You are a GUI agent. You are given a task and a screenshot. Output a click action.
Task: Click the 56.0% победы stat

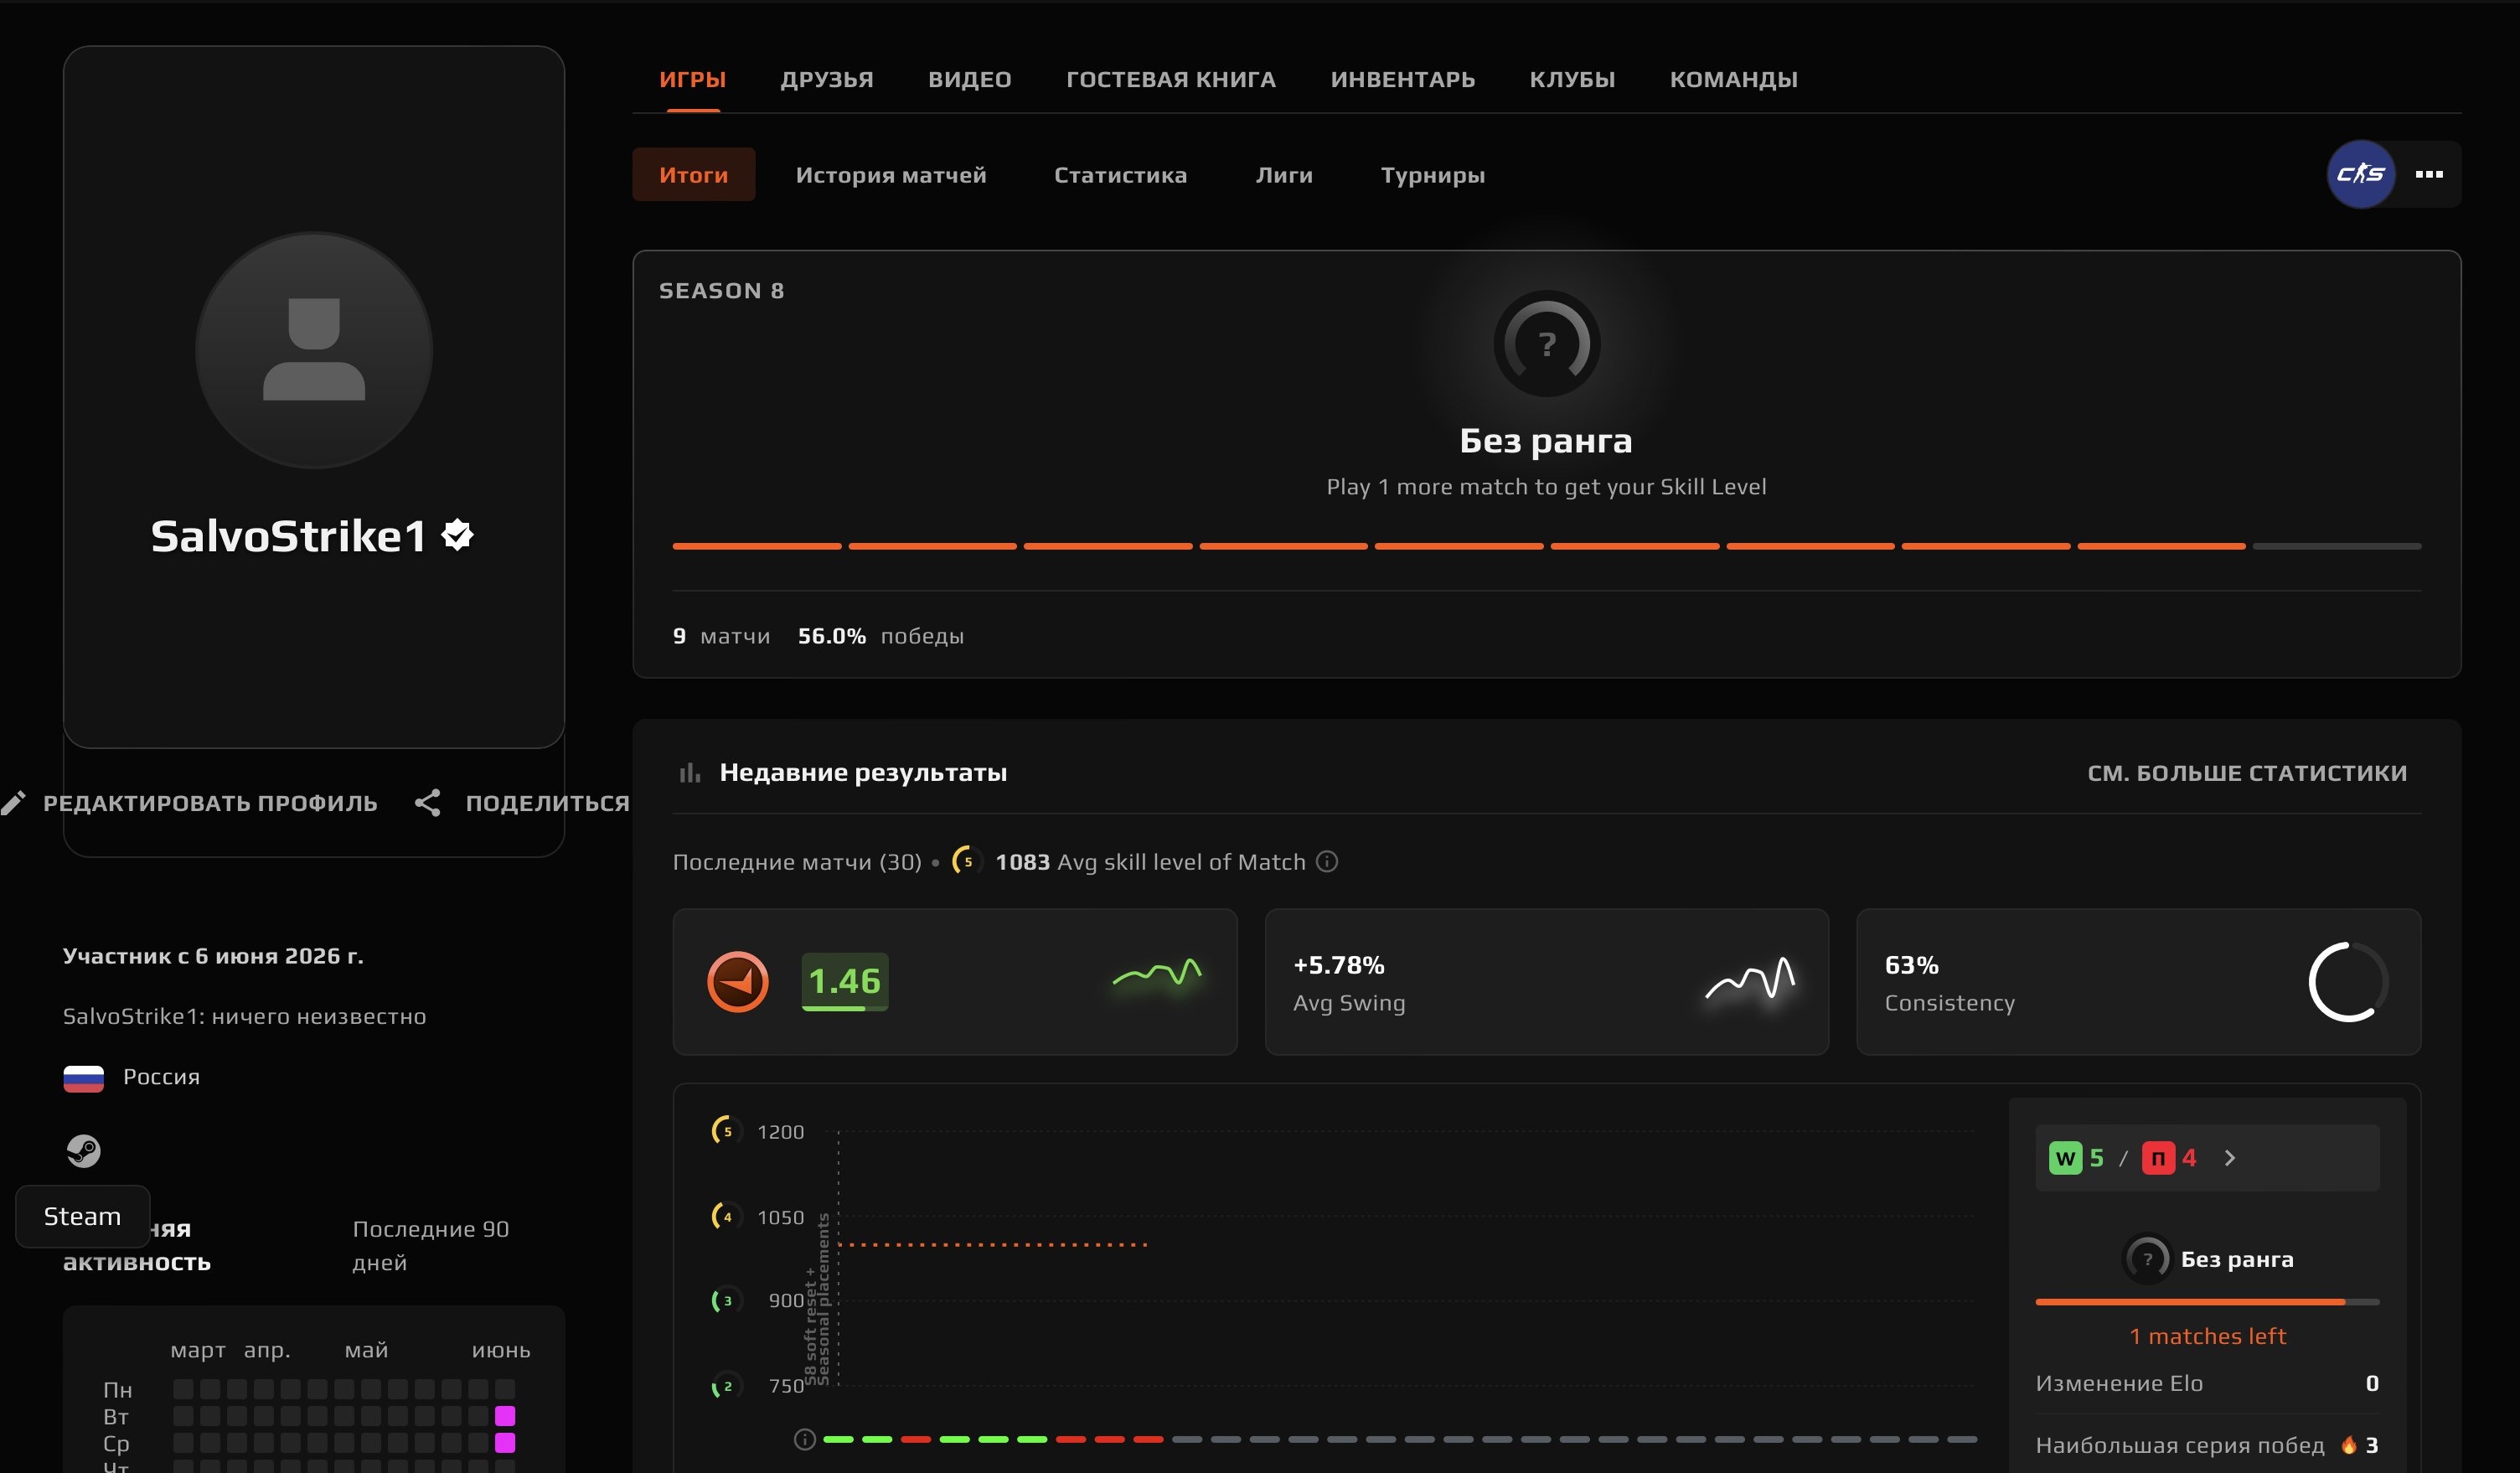880,636
